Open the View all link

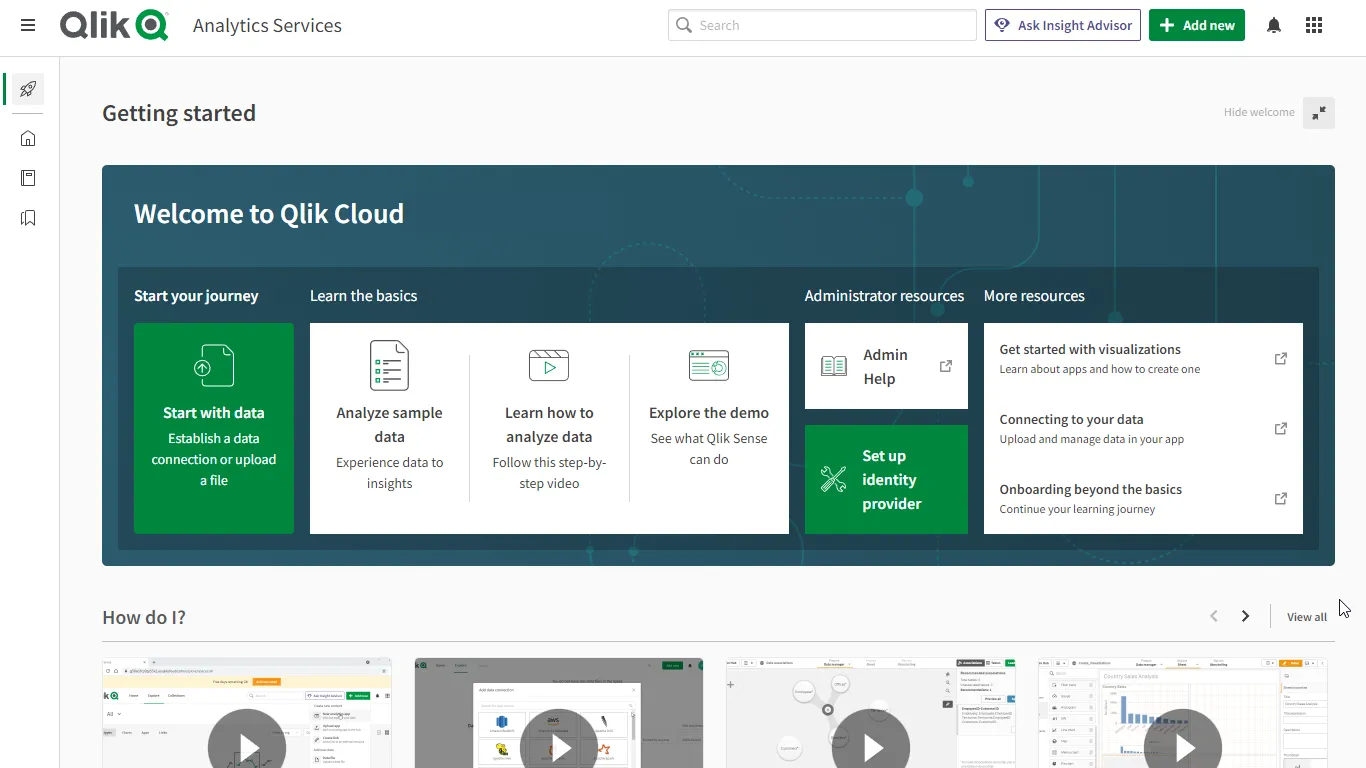click(x=1306, y=616)
